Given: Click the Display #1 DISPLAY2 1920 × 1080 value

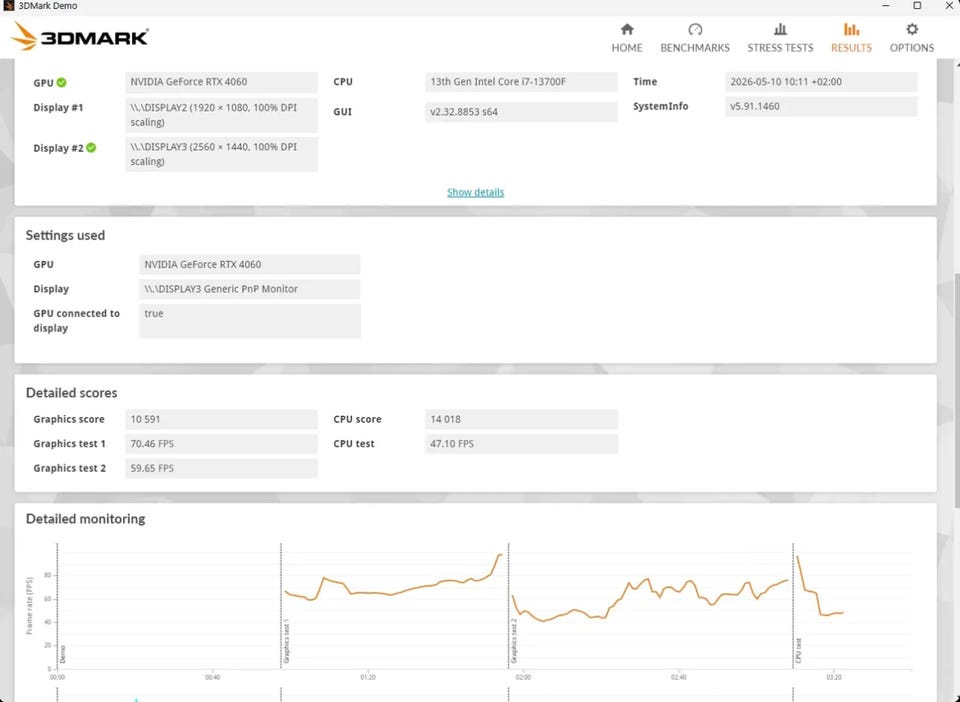Looking at the screenshot, I should pos(221,115).
